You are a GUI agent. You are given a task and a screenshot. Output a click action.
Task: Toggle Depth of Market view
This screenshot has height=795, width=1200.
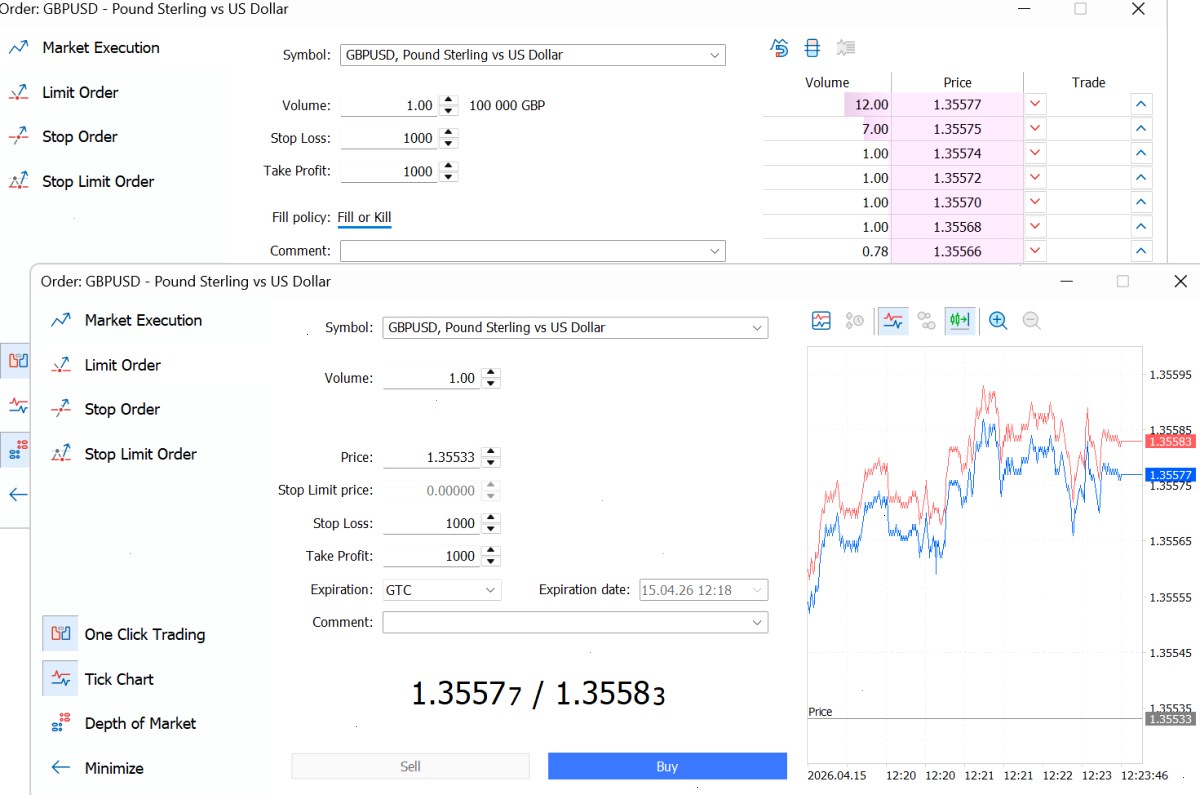[x=140, y=723]
